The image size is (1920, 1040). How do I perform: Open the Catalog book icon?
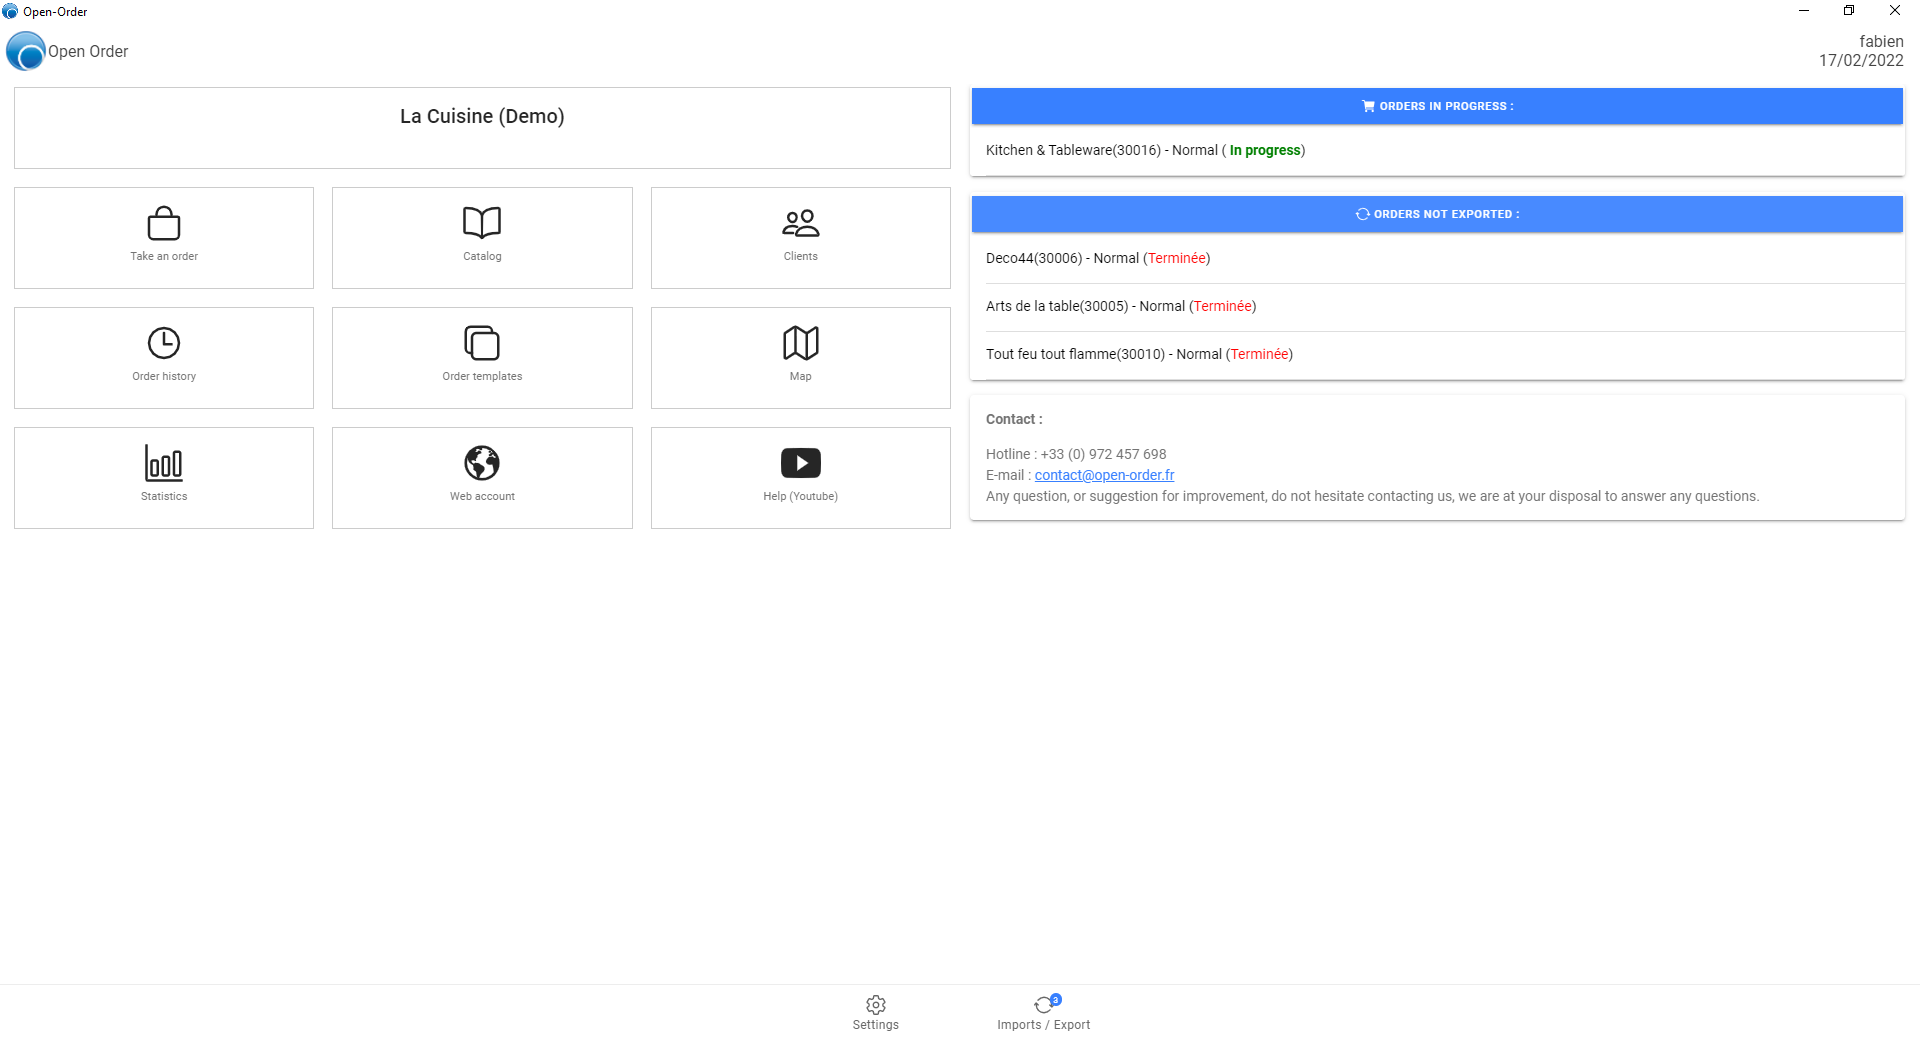(482, 222)
